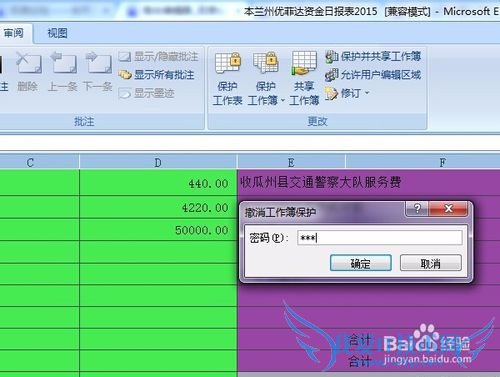
Task: Click Show/Hide Comment (显示/隐藏批注)
Action: (158, 57)
